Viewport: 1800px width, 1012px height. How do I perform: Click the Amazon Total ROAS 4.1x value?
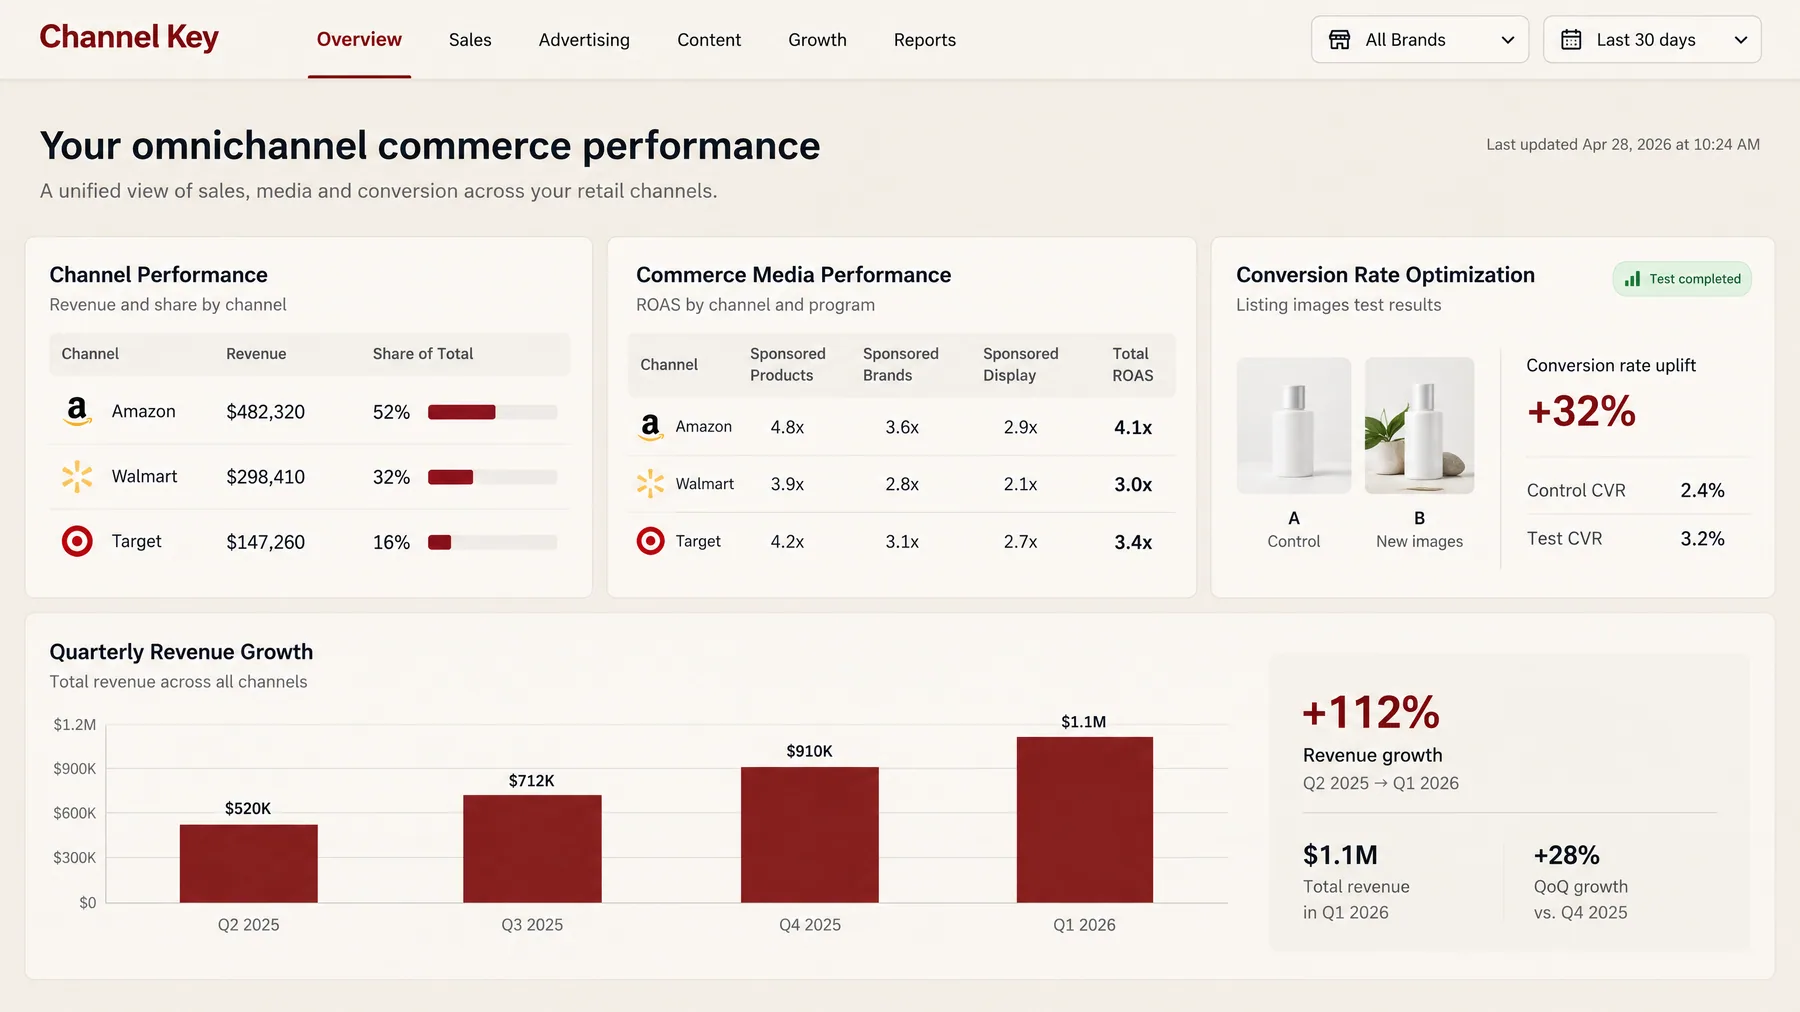[1133, 428]
